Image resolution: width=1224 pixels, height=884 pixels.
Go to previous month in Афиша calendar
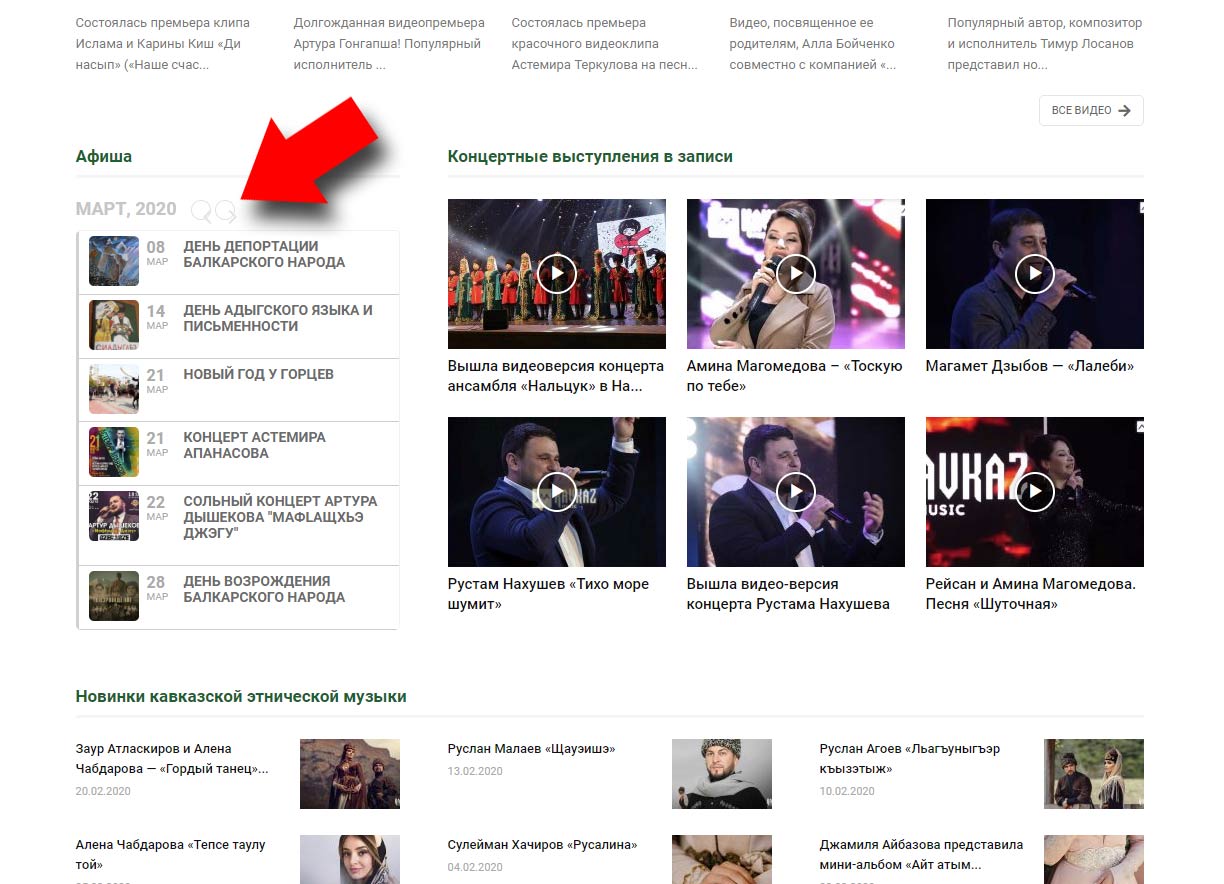pos(201,210)
